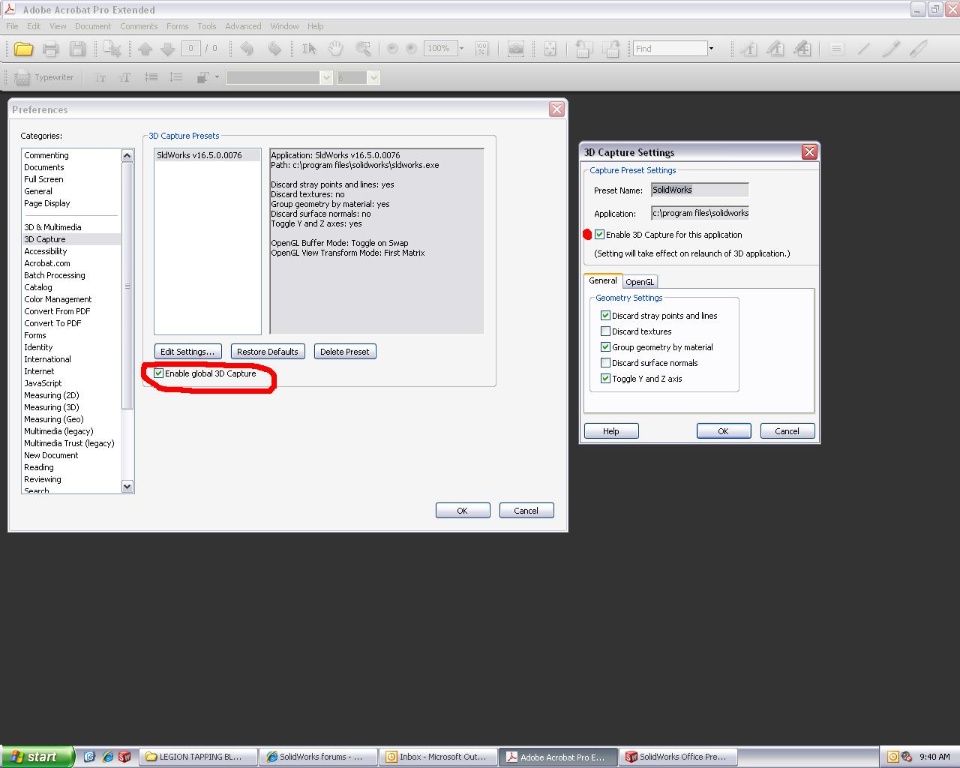Click the Delete Preset button
960x768 pixels.
(345, 352)
